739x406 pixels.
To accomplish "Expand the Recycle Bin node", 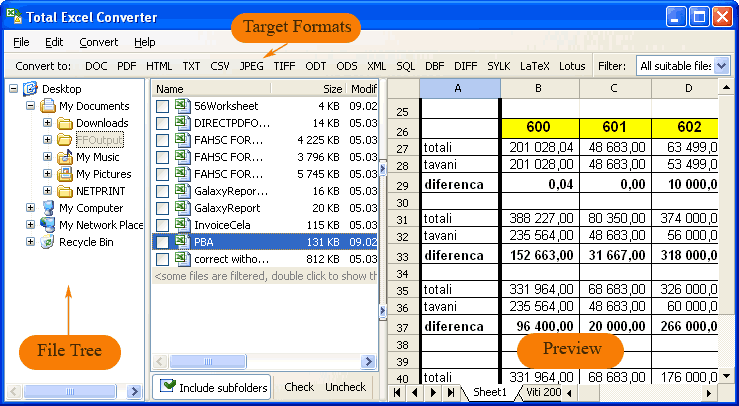I will [x=31, y=241].
